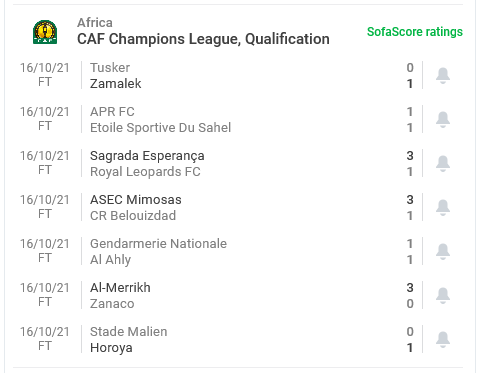
Task: Click bell icon for Gendarmerie Nationale match
Action: tap(443, 251)
